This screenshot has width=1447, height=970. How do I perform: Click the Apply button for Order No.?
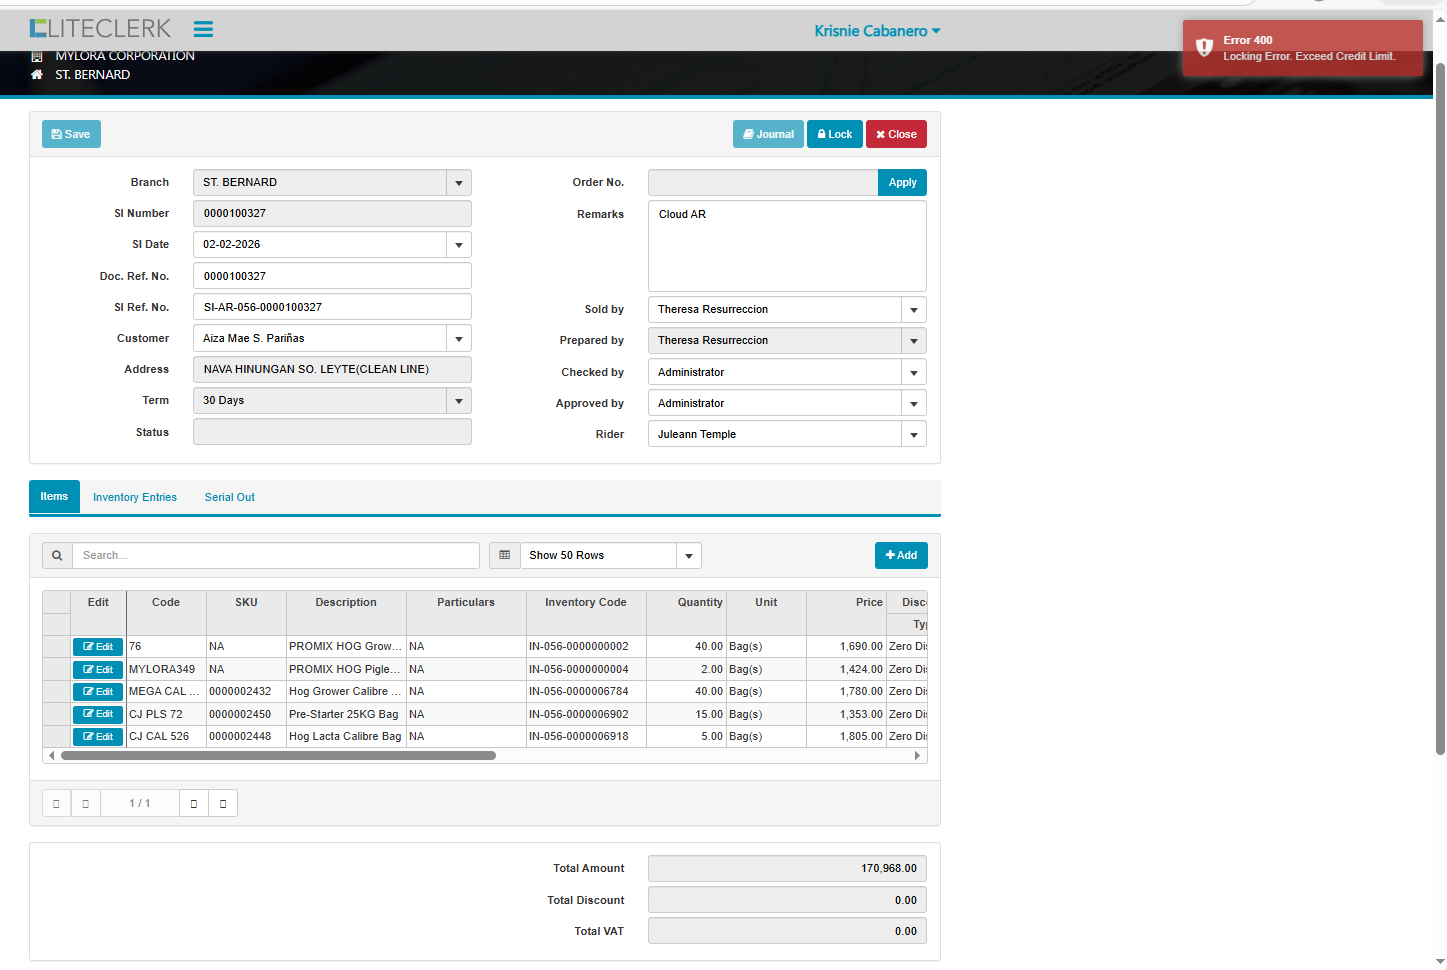click(902, 183)
